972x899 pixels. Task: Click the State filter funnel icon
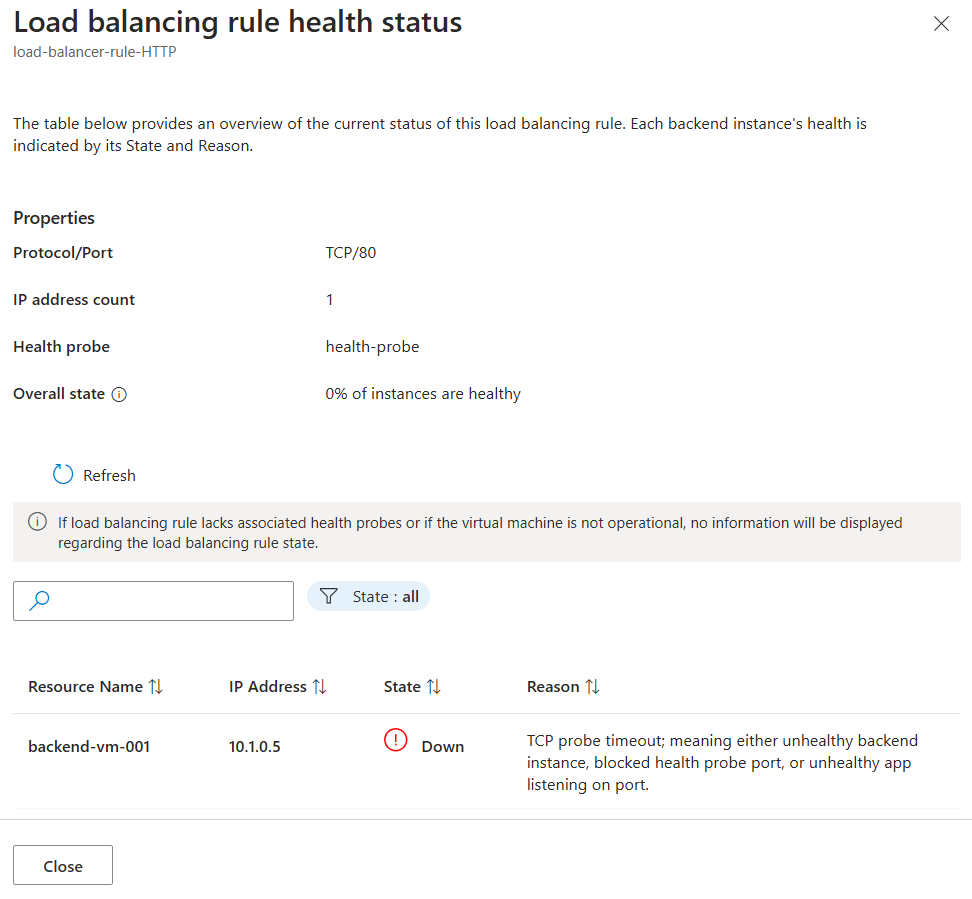coord(328,597)
